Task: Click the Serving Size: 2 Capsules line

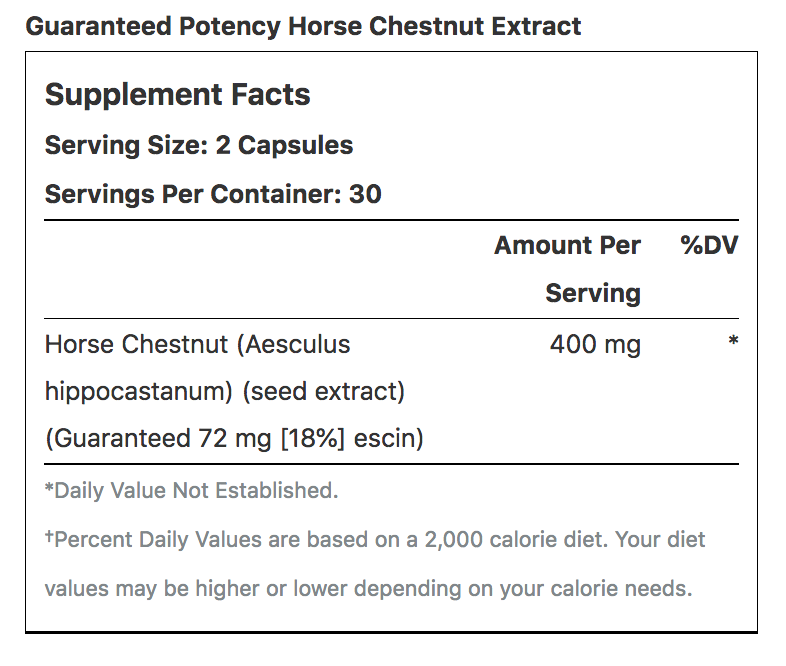Action: (x=199, y=145)
